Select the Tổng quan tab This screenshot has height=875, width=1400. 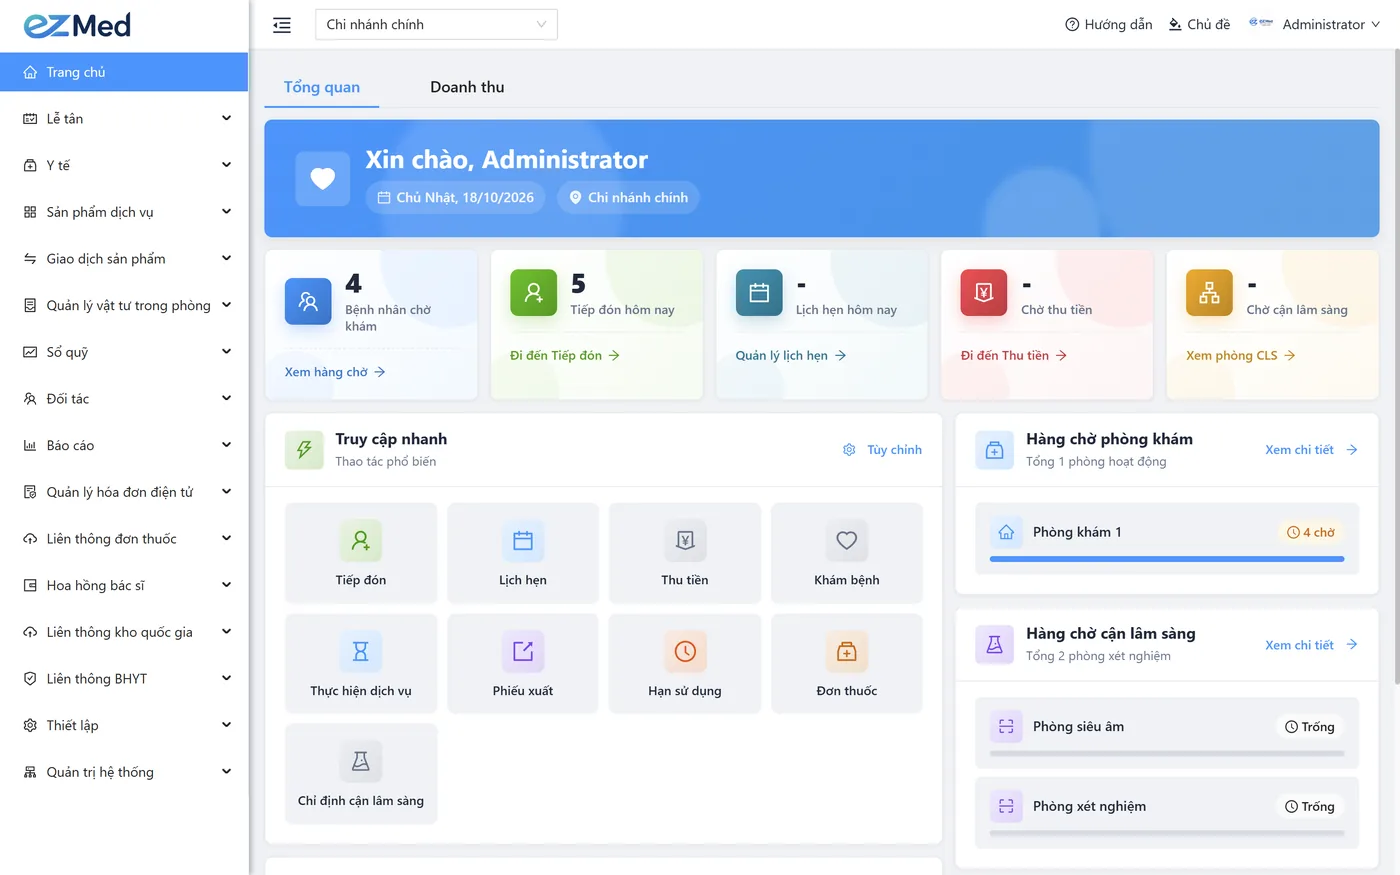pos(322,87)
